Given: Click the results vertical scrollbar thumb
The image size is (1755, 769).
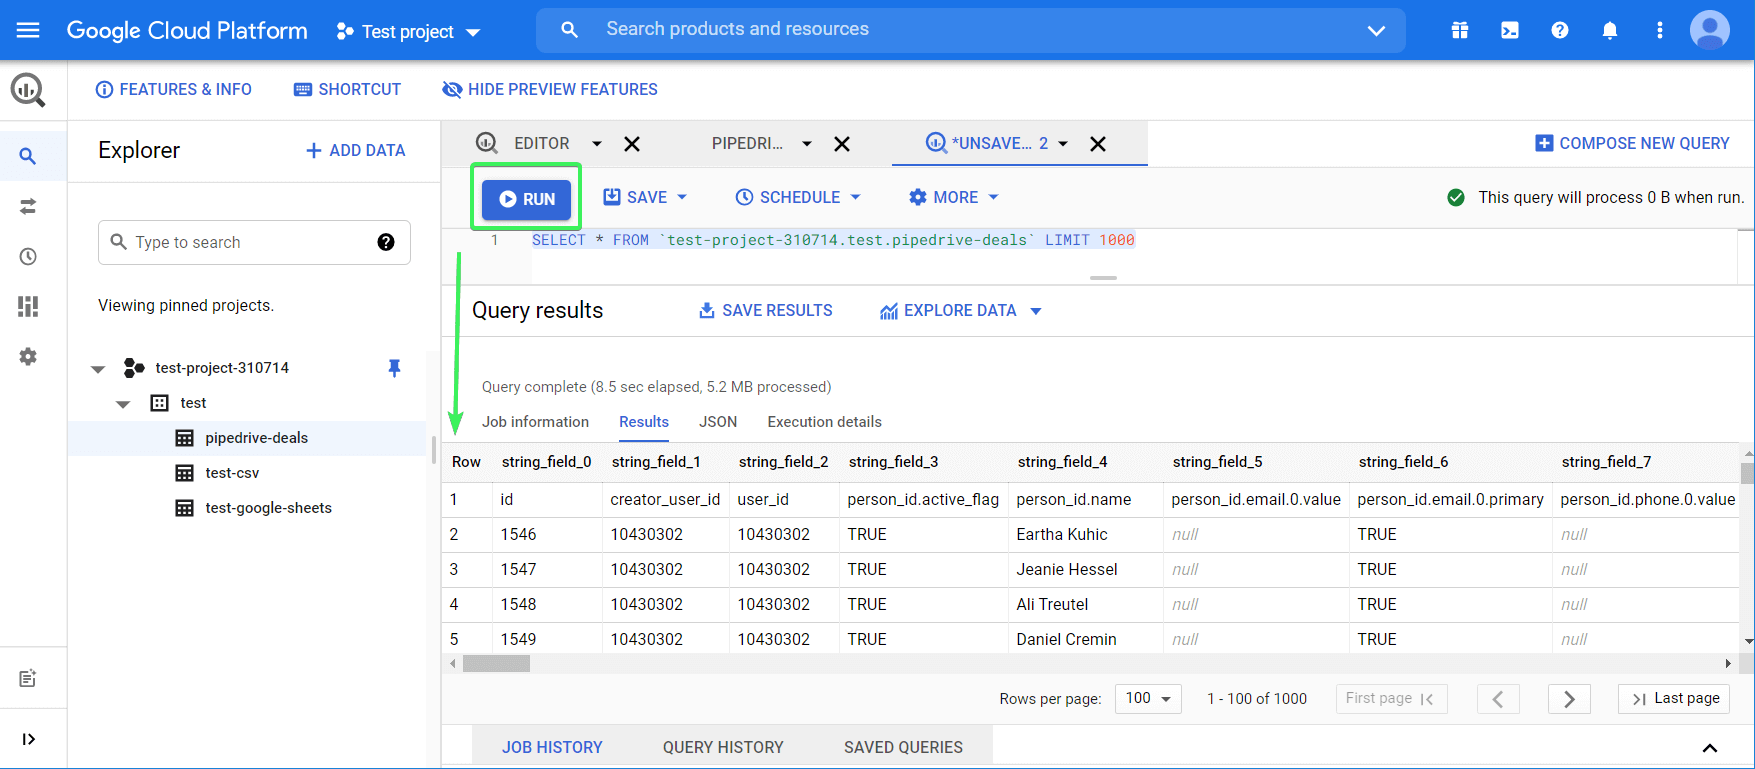Looking at the screenshot, I should pyautogui.click(x=1747, y=473).
